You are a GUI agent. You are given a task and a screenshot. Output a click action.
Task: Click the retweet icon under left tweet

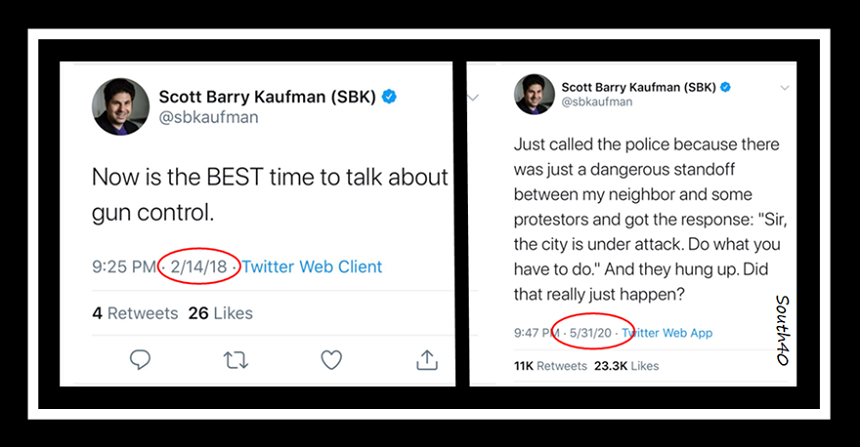coord(236,360)
